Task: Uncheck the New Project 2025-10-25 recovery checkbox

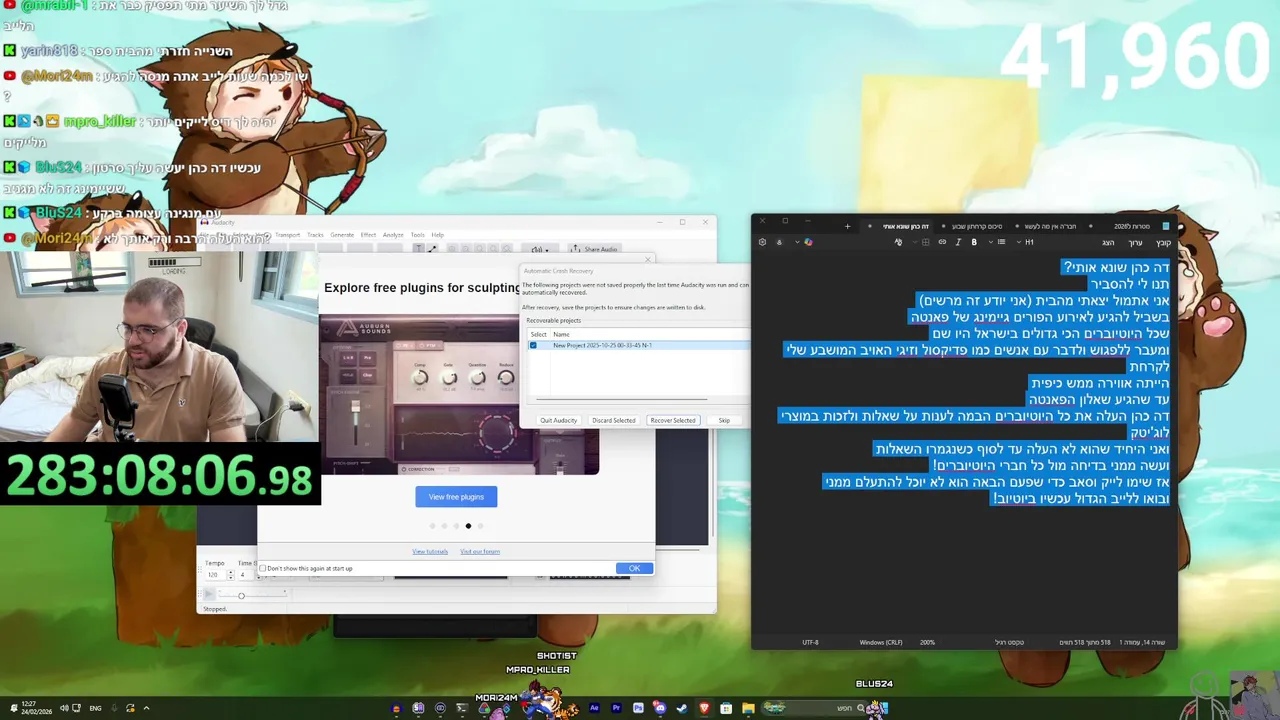Action: coord(533,345)
